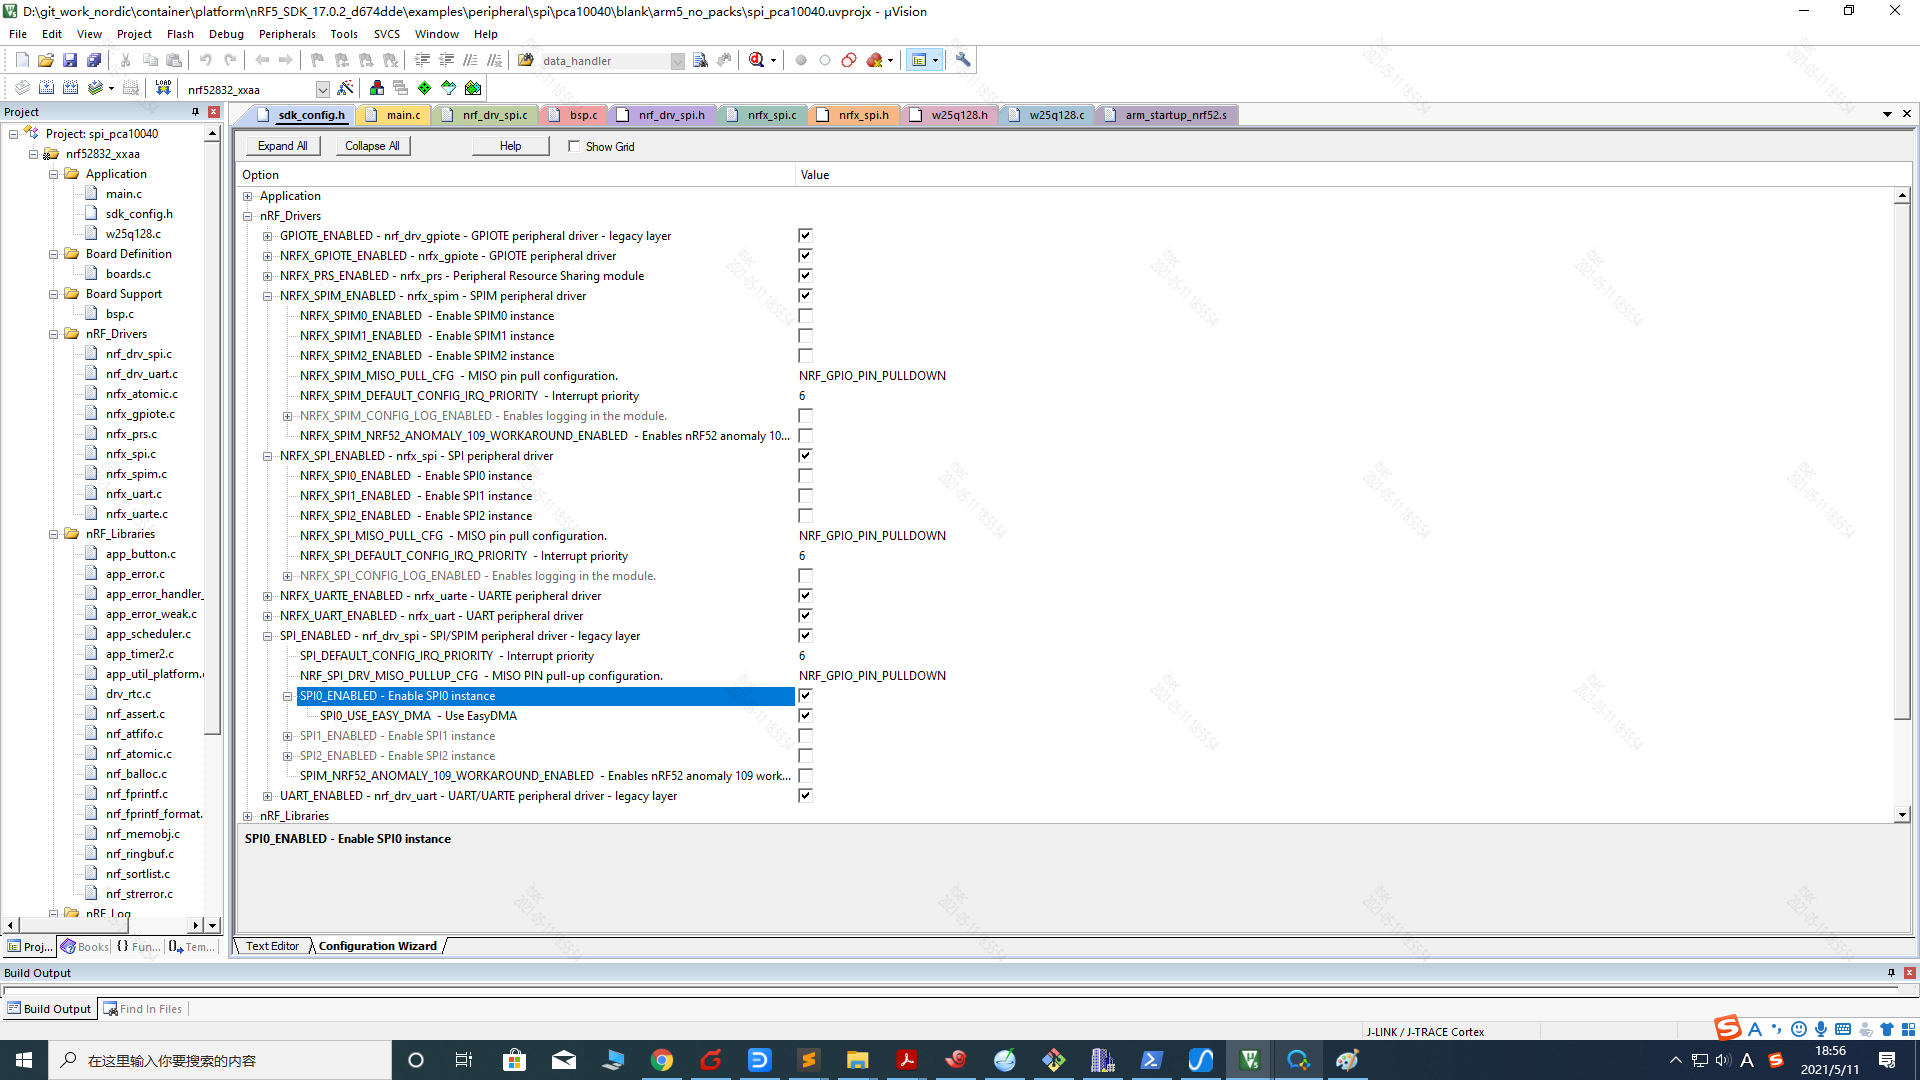1920x1080 pixels.
Task: Toggle SPI0_USE_EASY_DMA Use EasyDMA checkbox
Action: click(806, 715)
